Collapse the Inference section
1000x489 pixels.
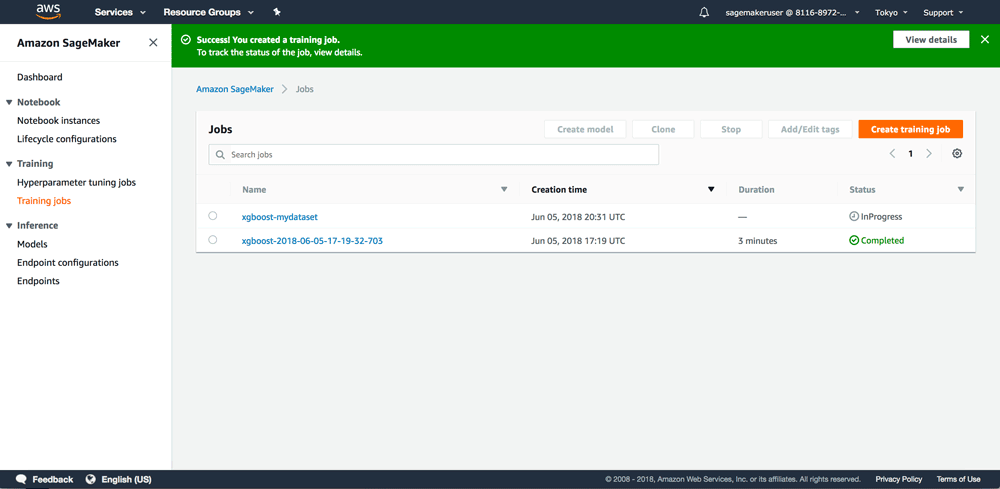[9, 226]
